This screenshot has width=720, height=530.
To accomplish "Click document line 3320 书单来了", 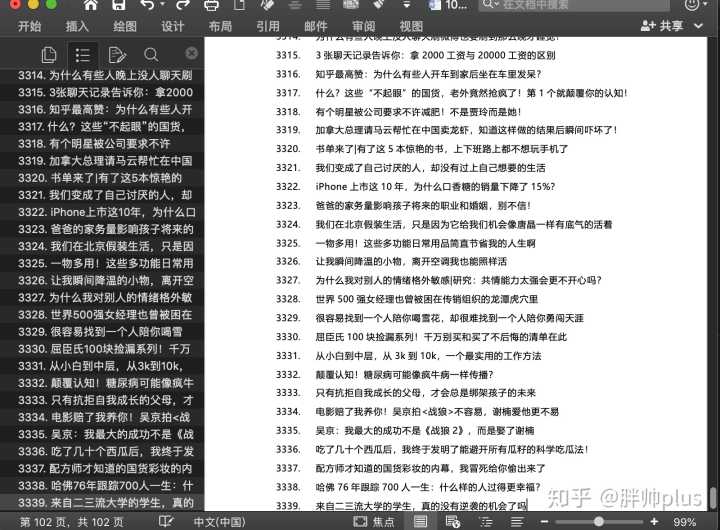I will 442,149.
